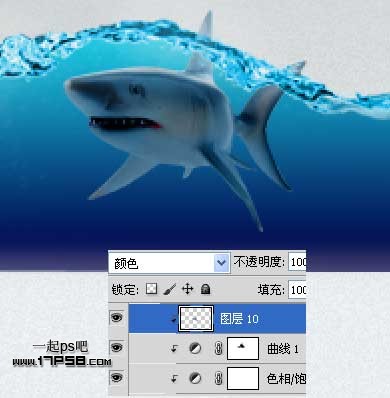Toggle lock all padlock icon
Viewport: 390px width, 398px height.
(x=206, y=289)
